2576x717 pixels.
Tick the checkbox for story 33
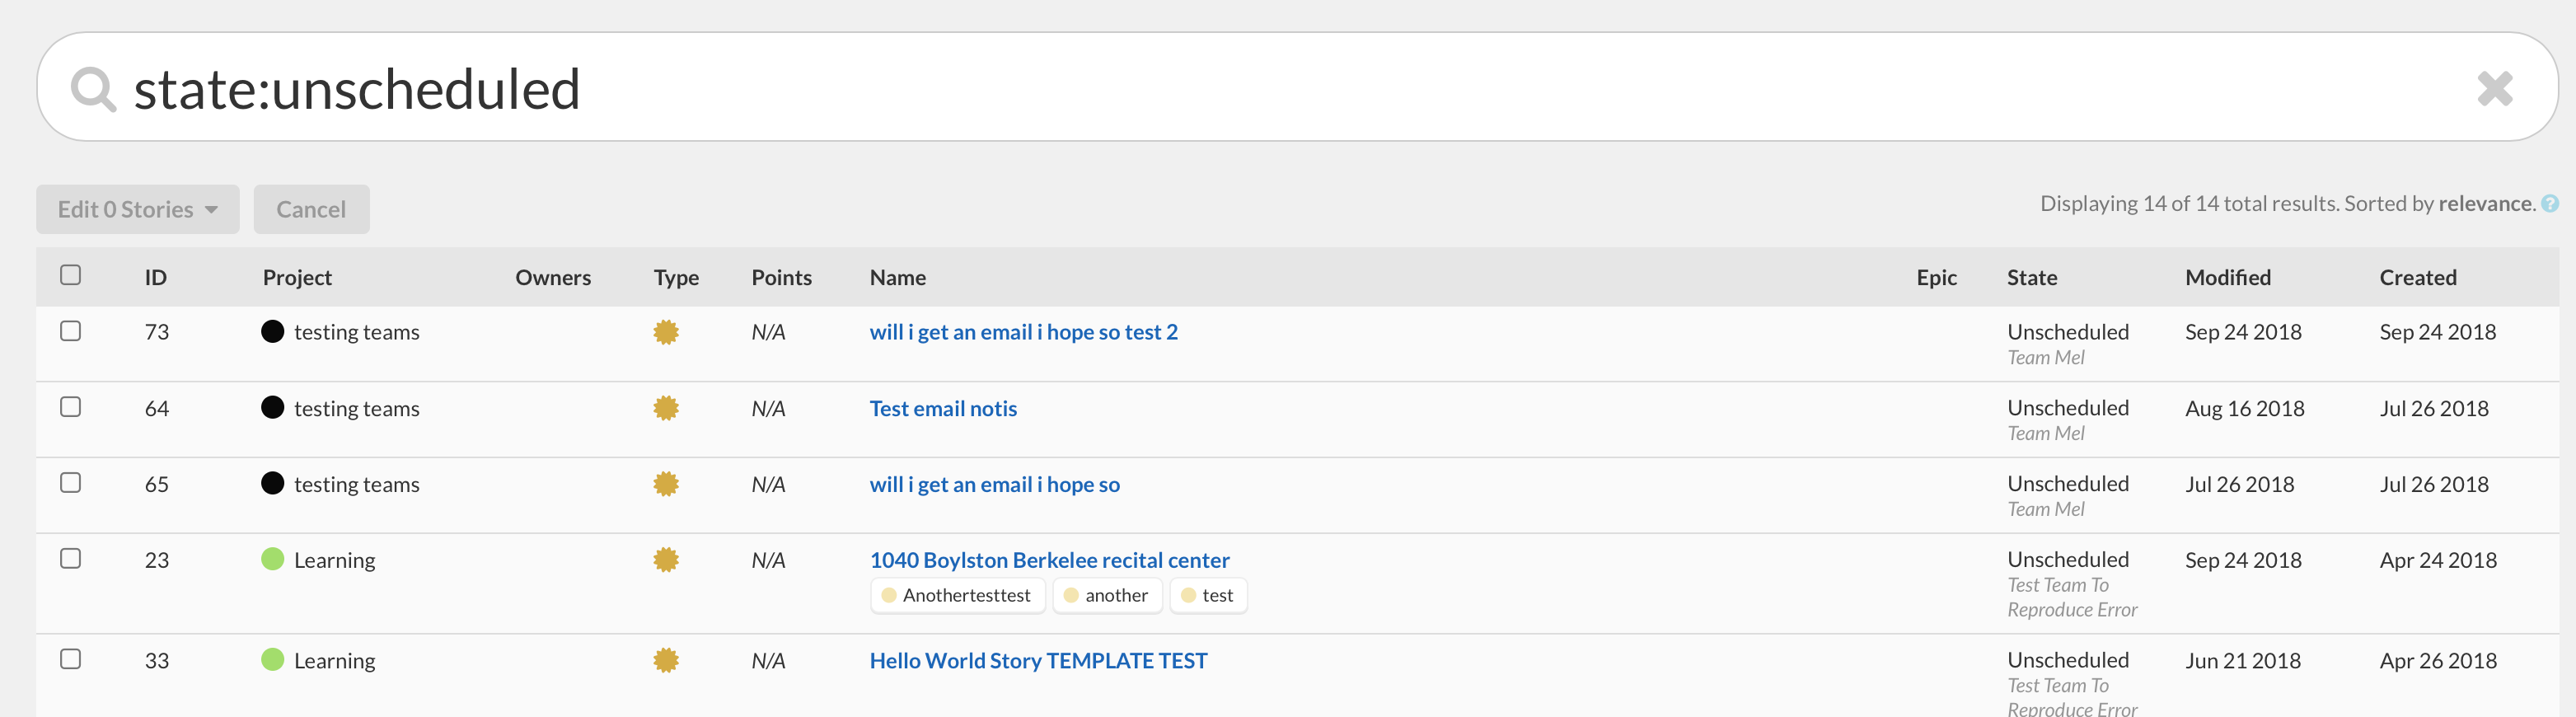pyautogui.click(x=70, y=659)
